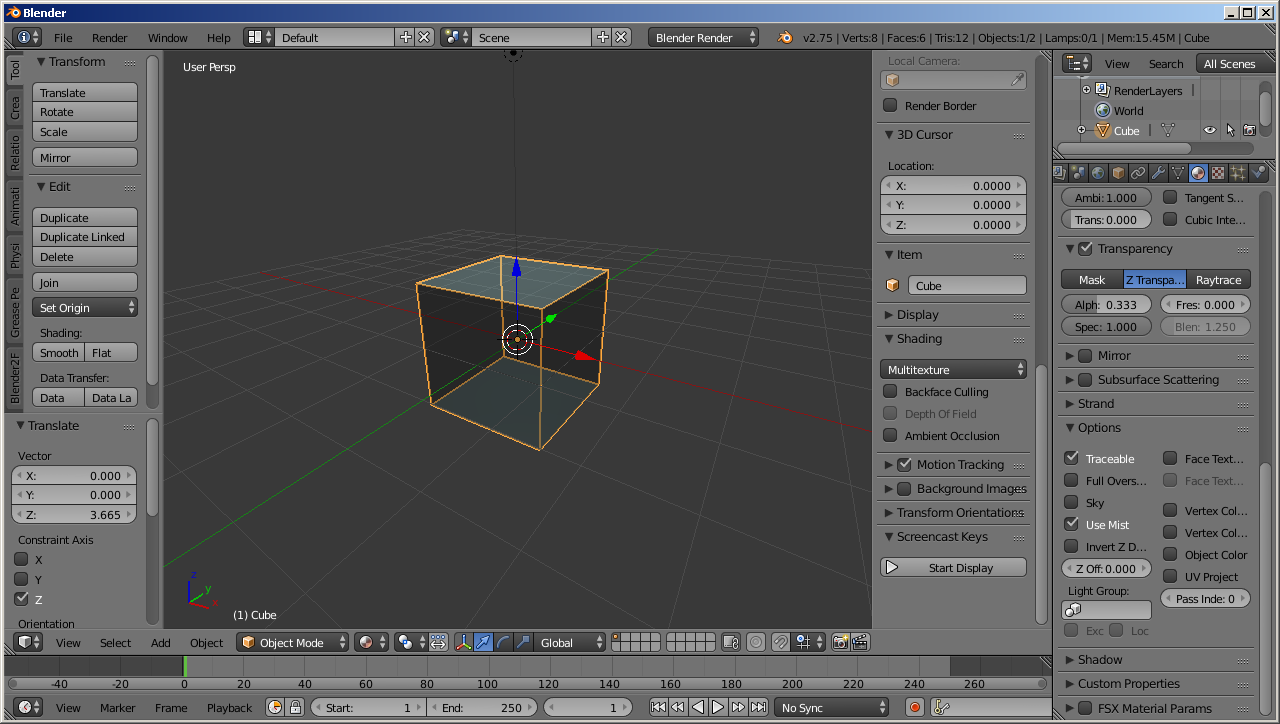Open the outliner Search menu
Image resolution: width=1280 pixels, height=724 pixels.
[x=1165, y=63]
